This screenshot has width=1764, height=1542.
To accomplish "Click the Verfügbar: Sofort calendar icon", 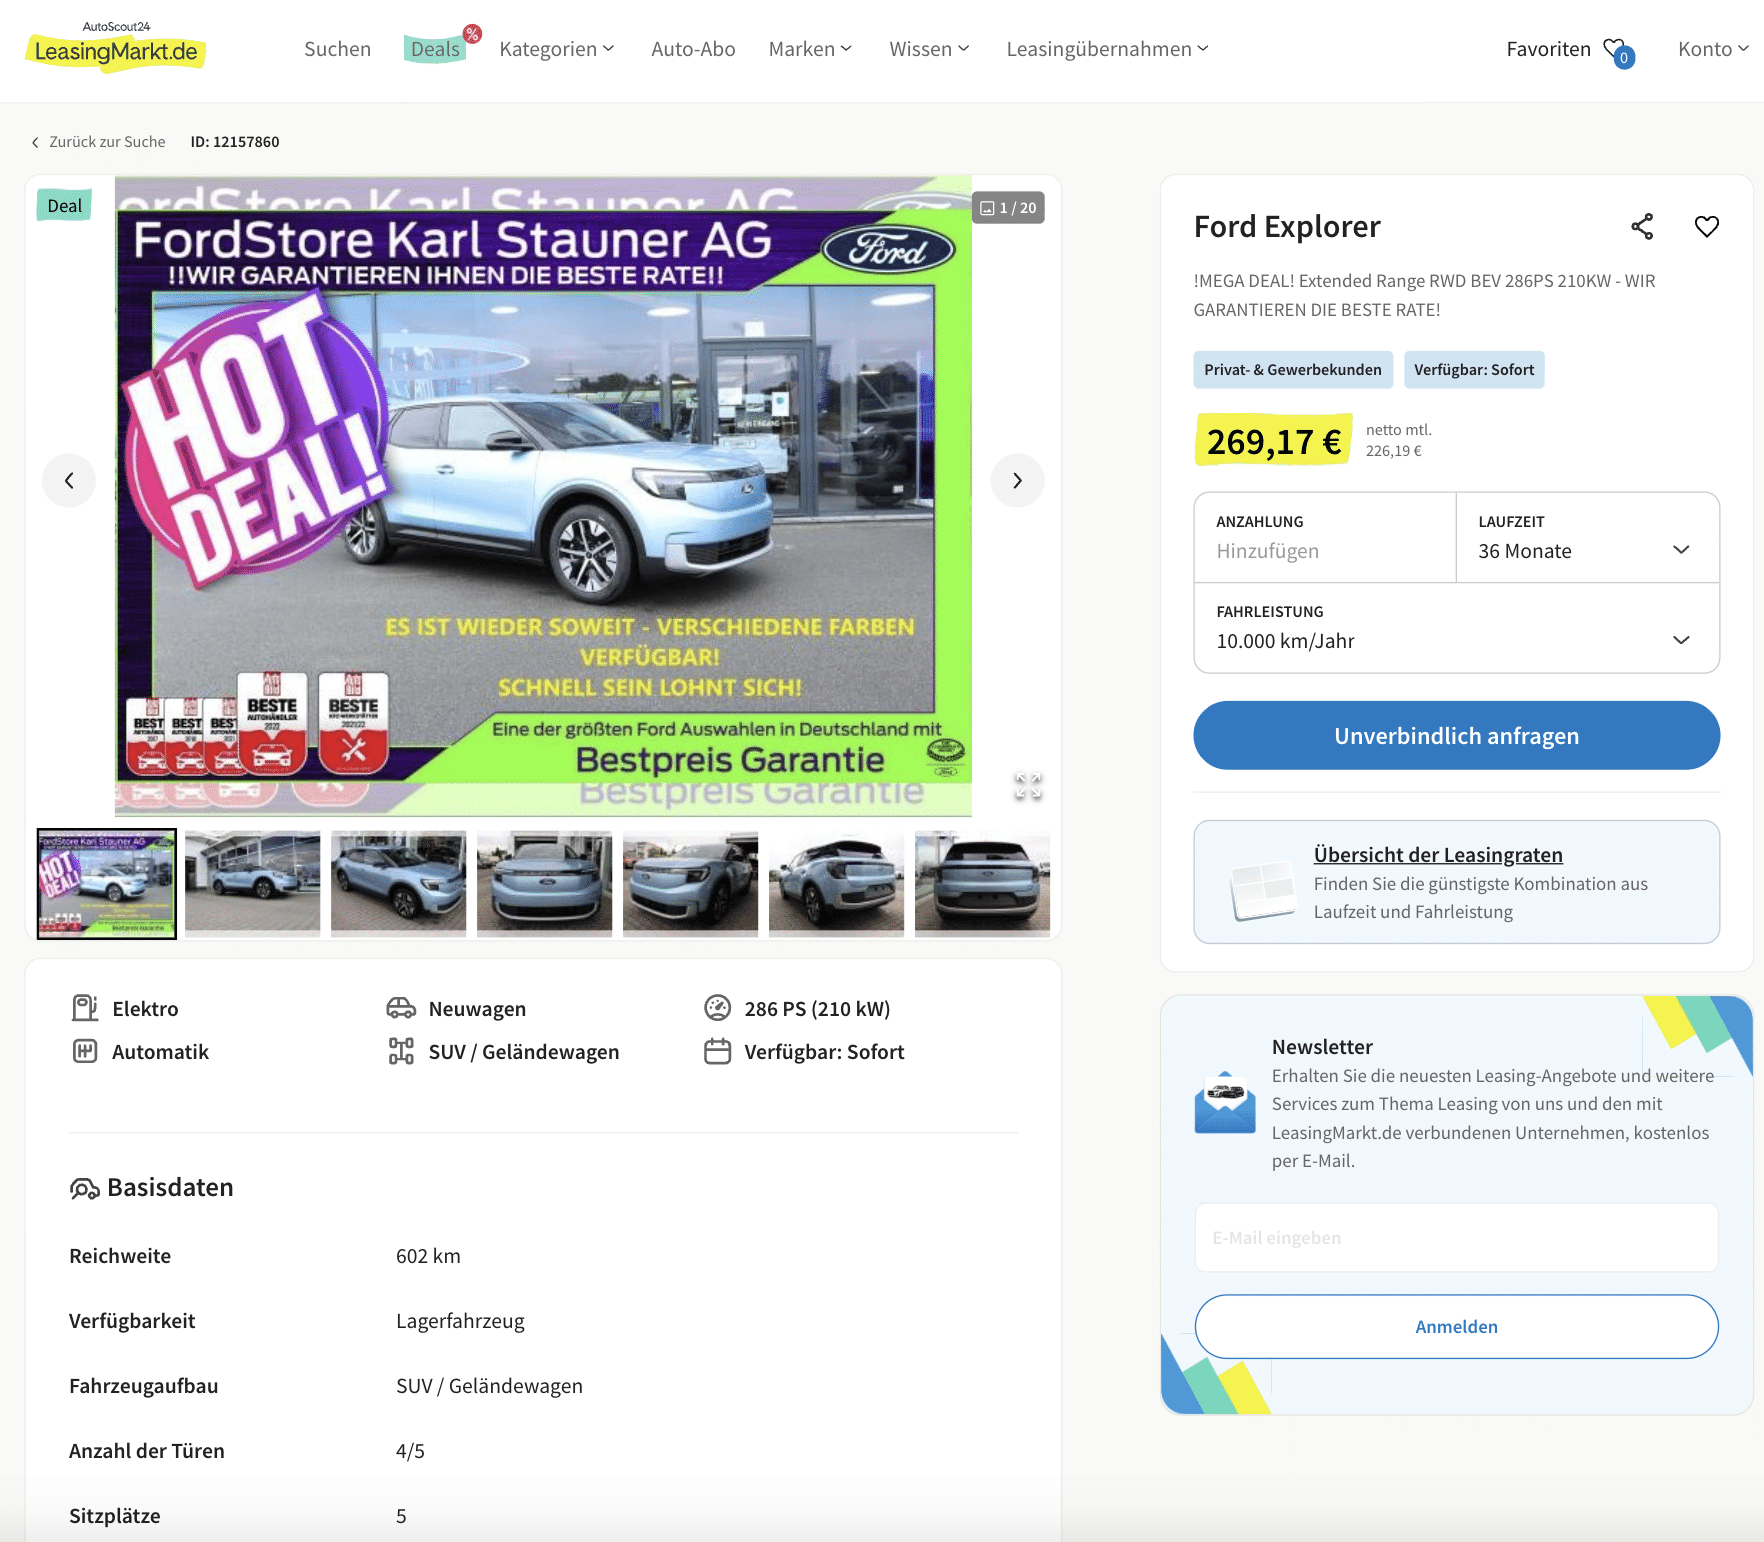I will pos(718,1051).
